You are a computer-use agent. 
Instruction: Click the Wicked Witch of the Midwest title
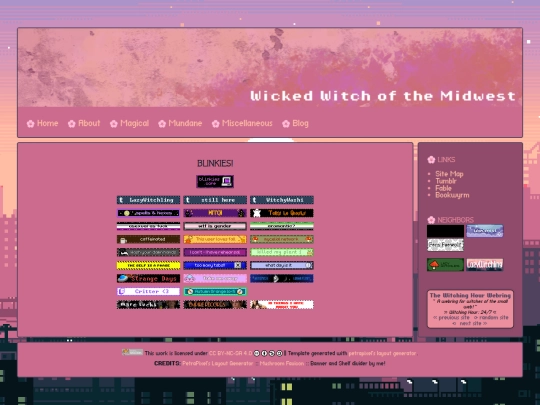(x=383, y=96)
